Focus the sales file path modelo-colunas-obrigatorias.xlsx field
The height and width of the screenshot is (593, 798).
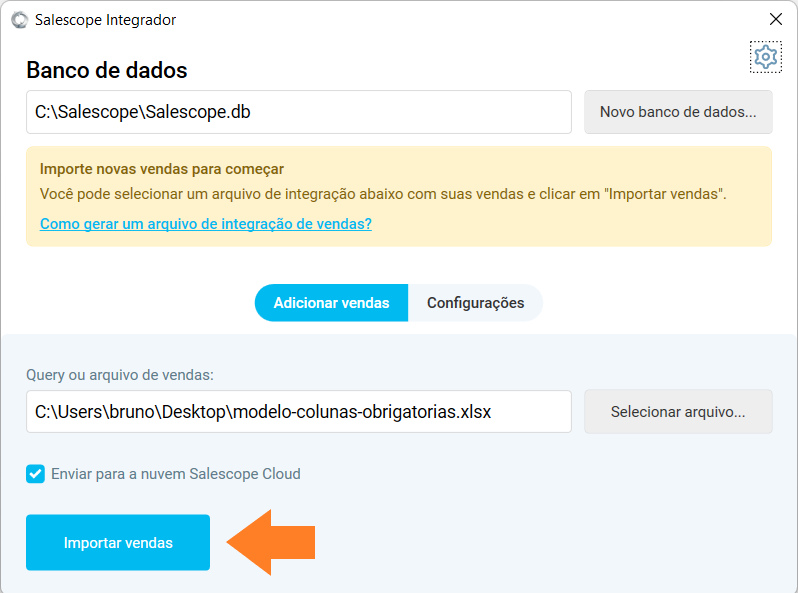point(299,412)
